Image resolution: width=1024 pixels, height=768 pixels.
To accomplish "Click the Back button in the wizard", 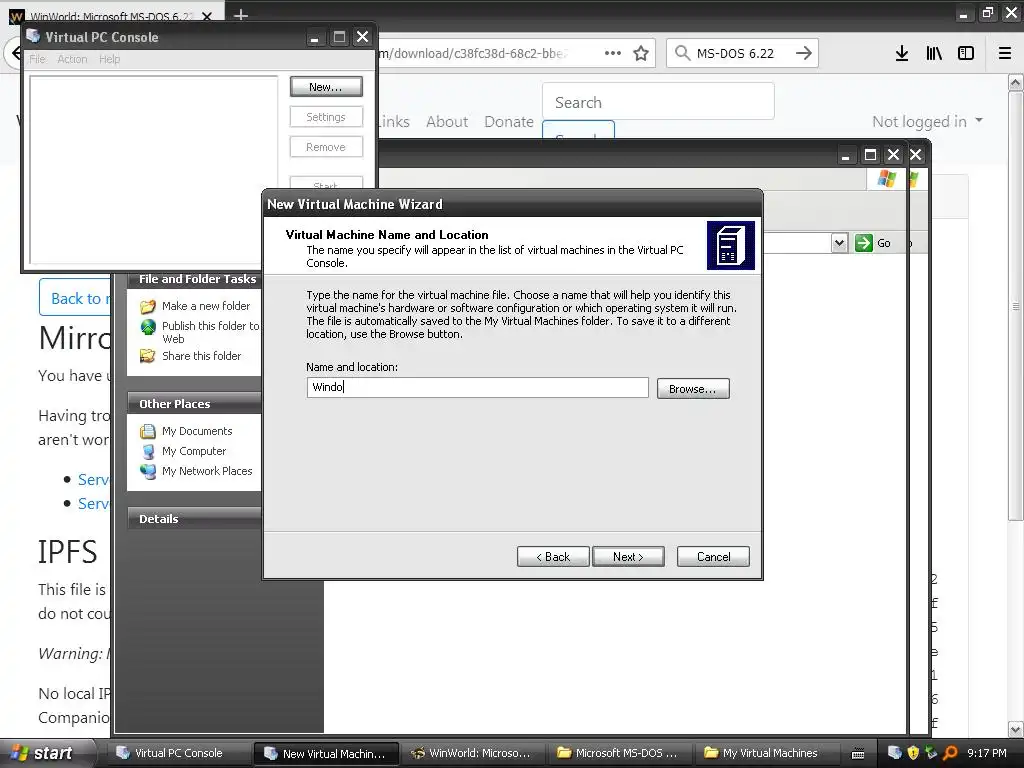I will point(553,556).
